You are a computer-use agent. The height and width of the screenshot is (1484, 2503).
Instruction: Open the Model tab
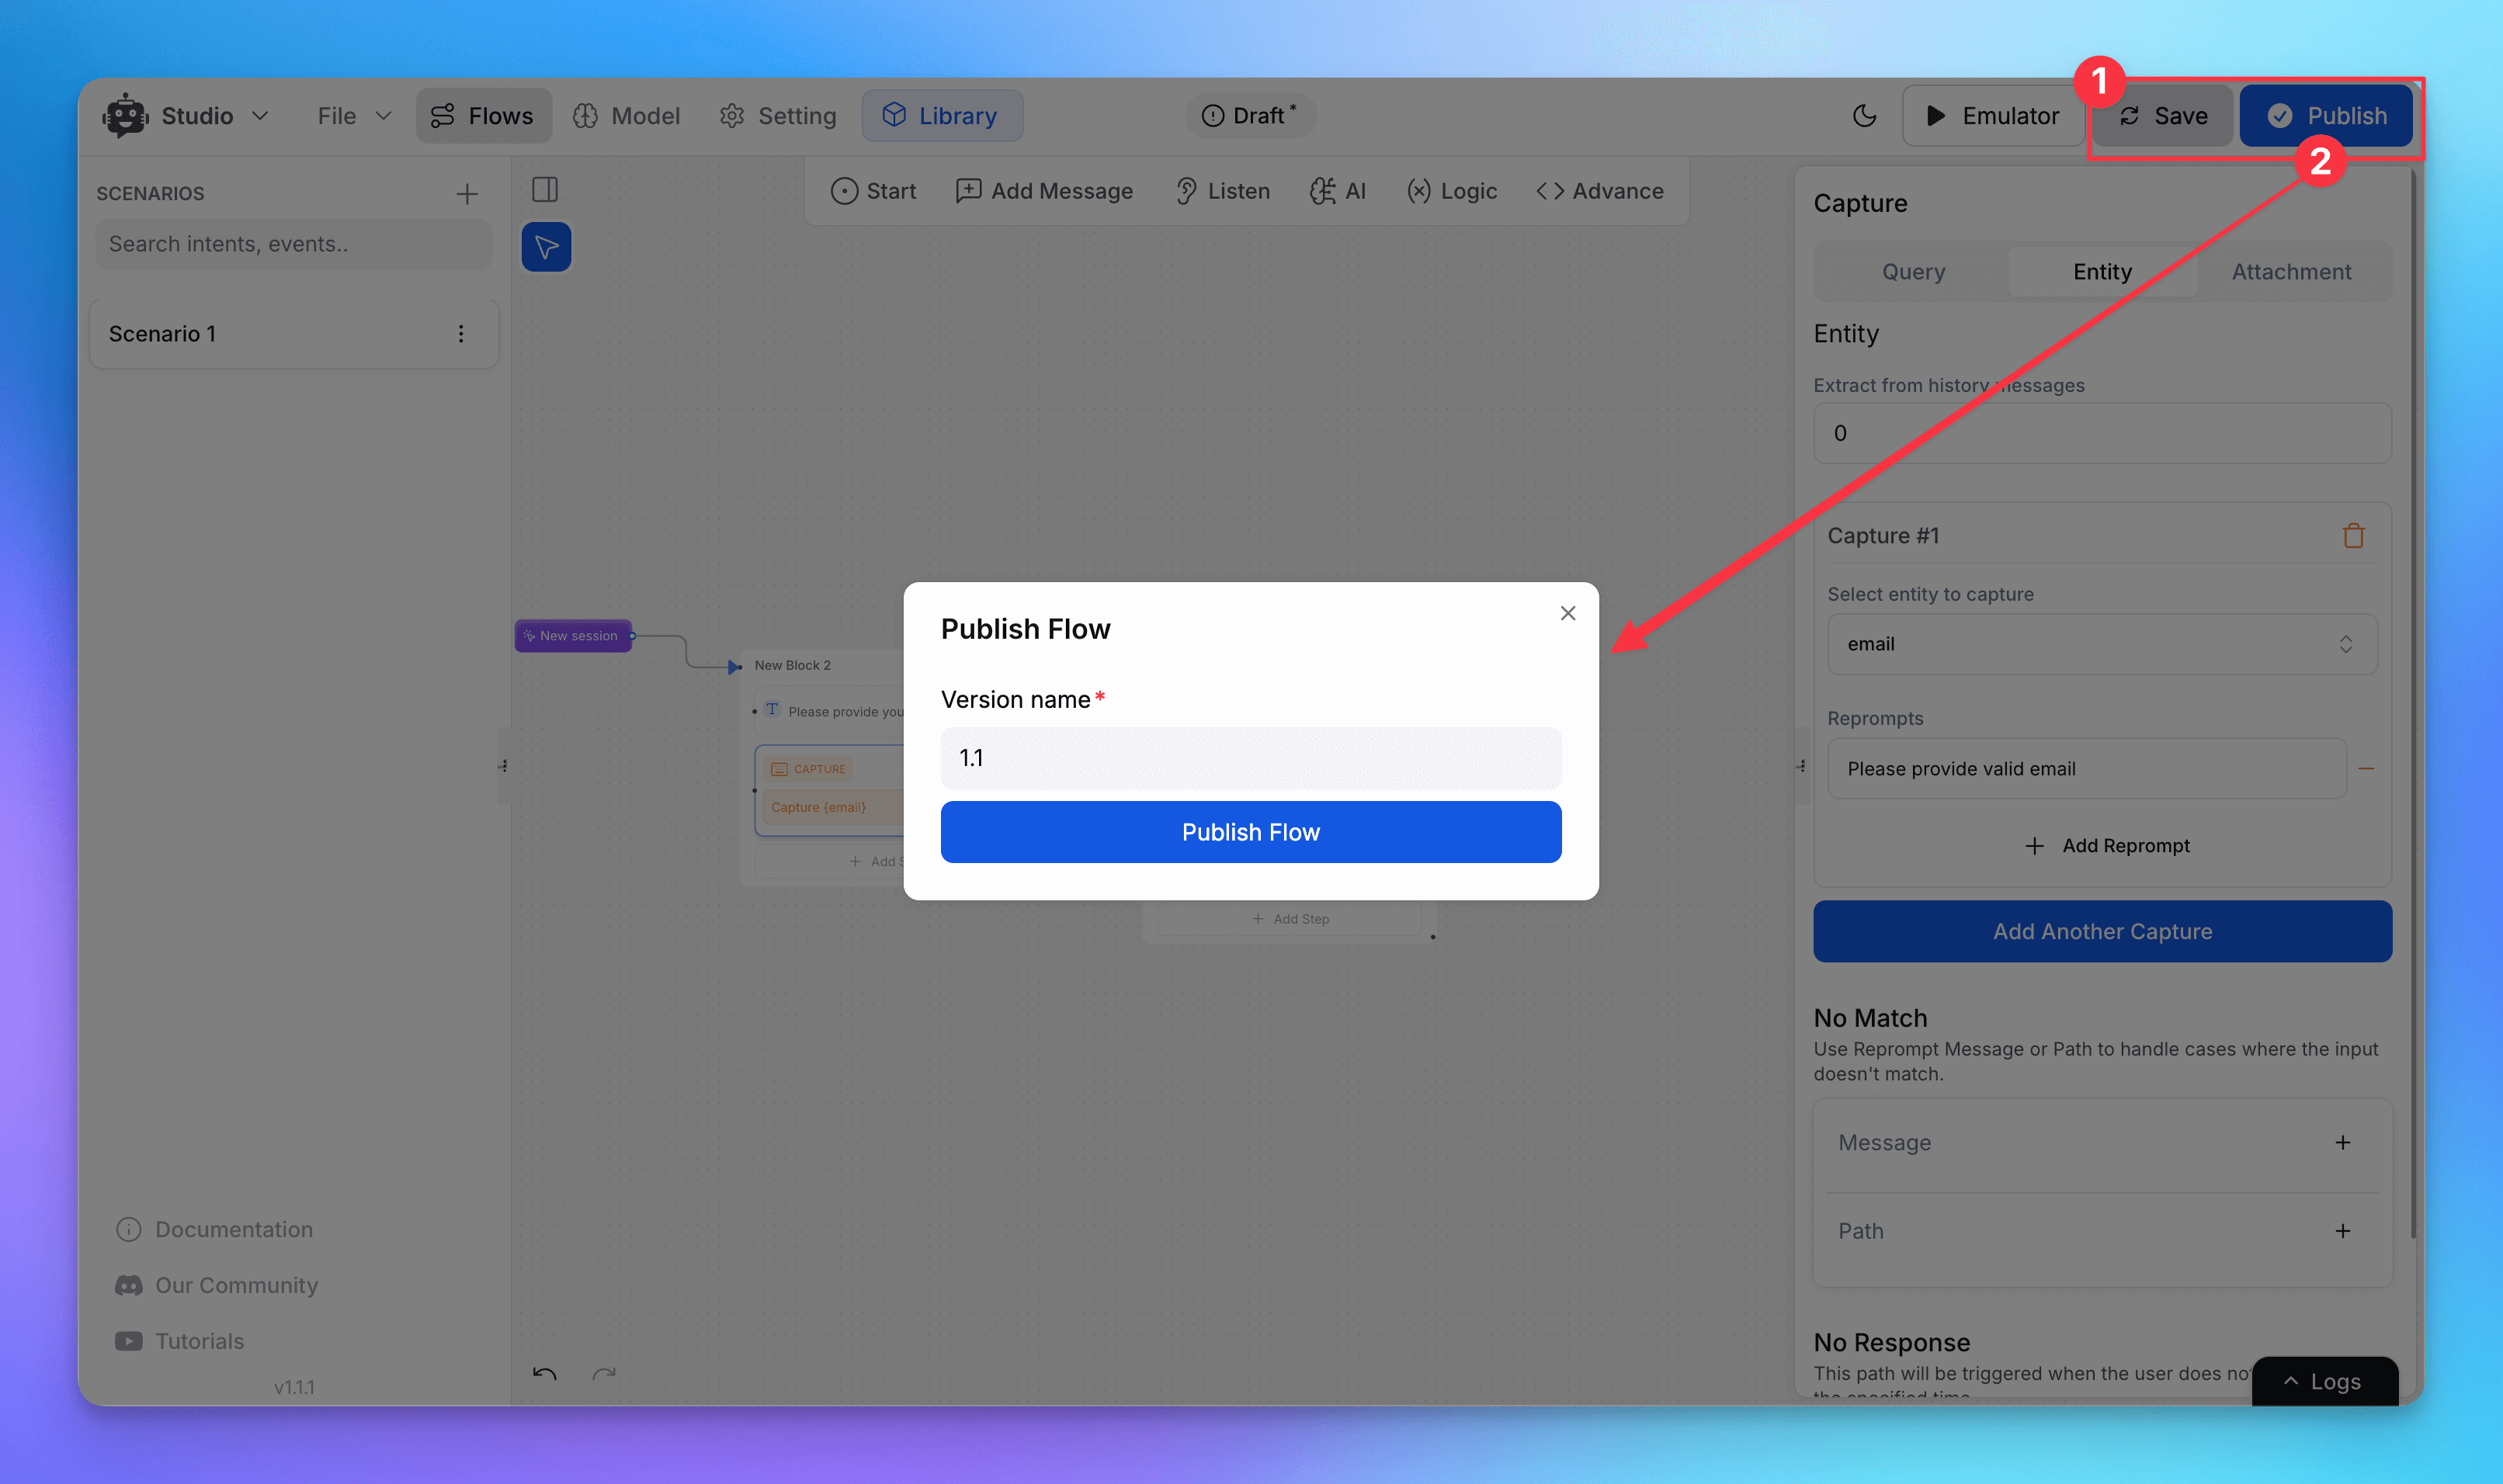627,116
